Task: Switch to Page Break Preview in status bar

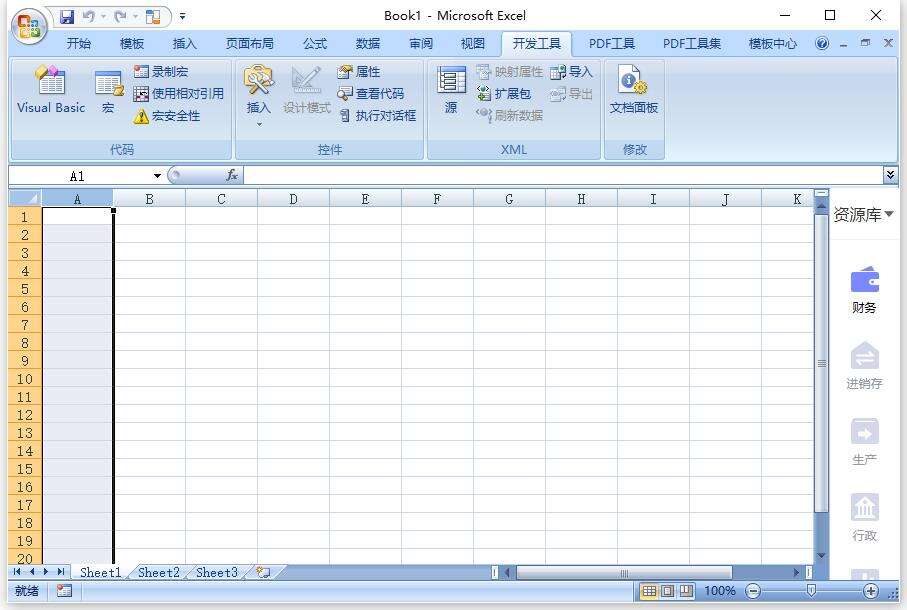Action: pyautogui.click(x=686, y=591)
